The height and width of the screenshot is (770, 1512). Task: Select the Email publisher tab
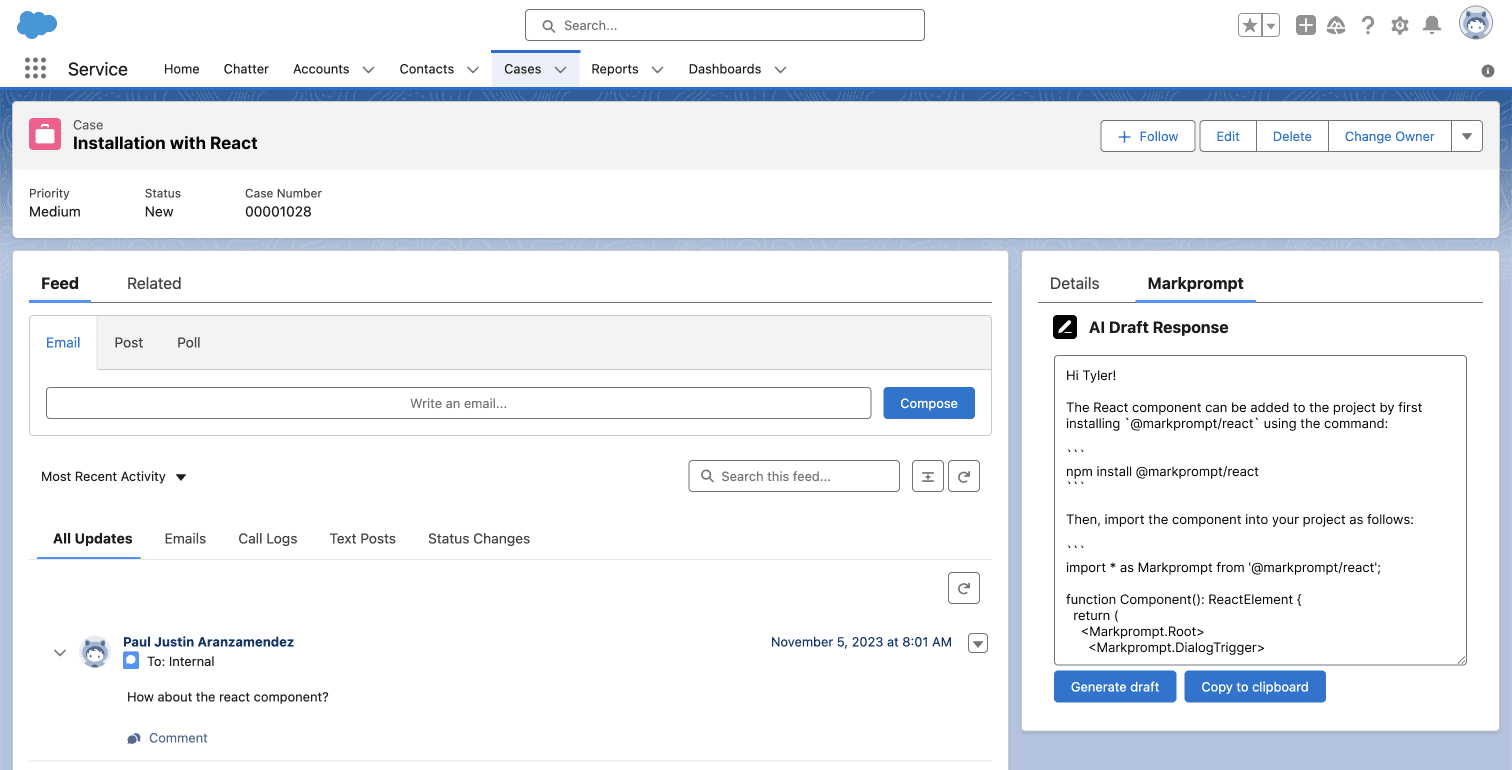pyautogui.click(x=63, y=343)
